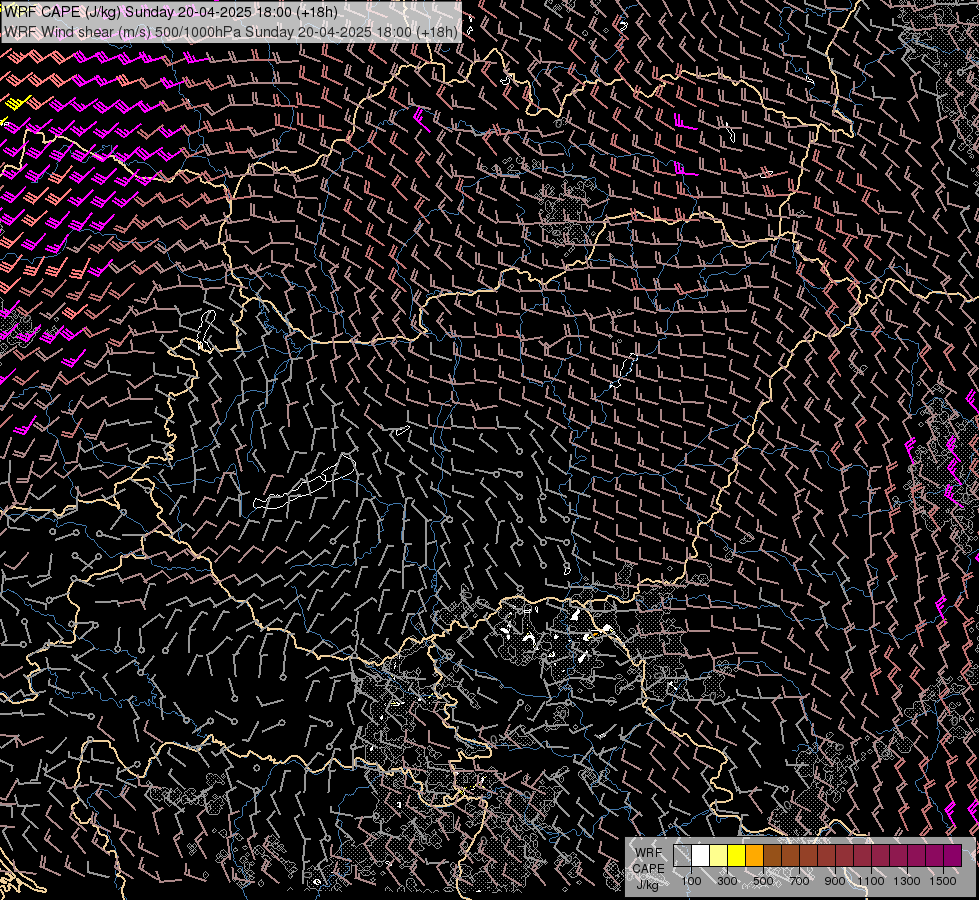Click the 700 legend value
The height and width of the screenshot is (900, 979).
coord(799,881)
